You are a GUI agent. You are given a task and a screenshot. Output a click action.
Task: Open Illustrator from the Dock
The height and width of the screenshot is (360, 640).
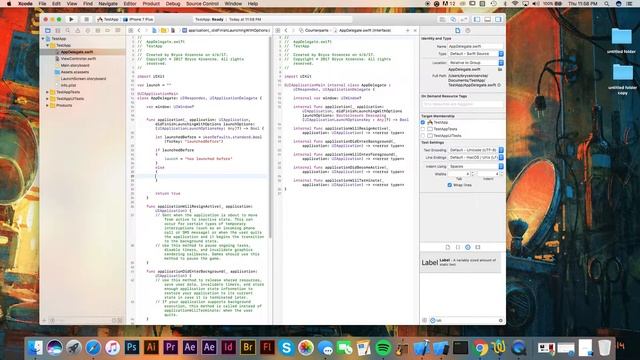click(x=151, y=348)
